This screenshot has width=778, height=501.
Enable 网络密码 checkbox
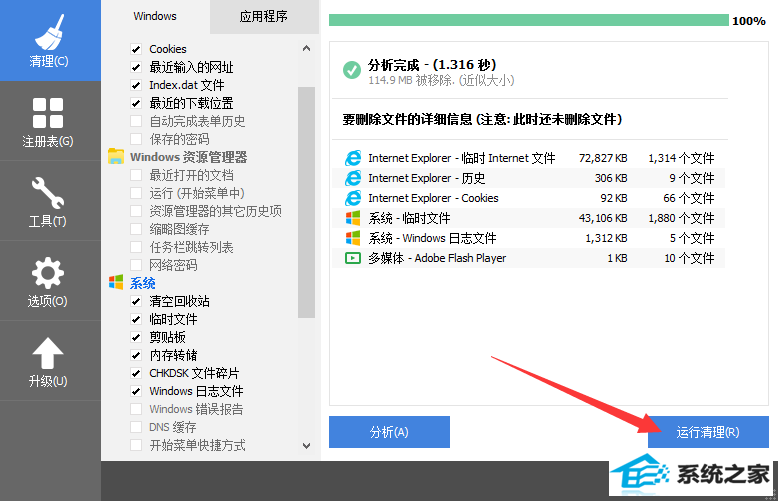(136, 265)
